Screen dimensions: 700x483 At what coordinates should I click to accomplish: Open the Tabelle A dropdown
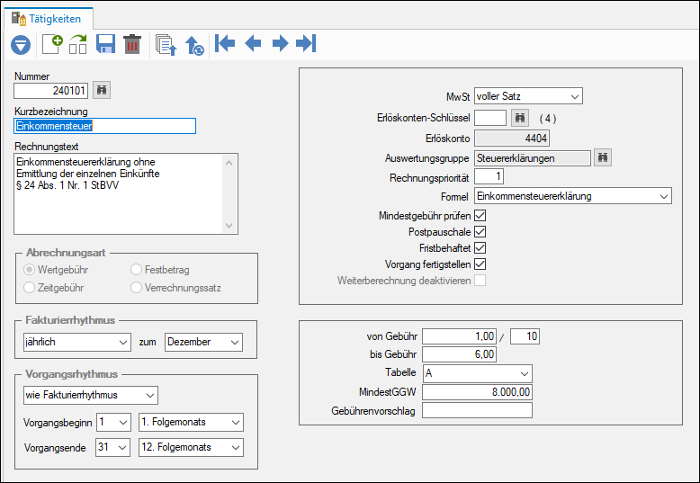pos(478,373)
